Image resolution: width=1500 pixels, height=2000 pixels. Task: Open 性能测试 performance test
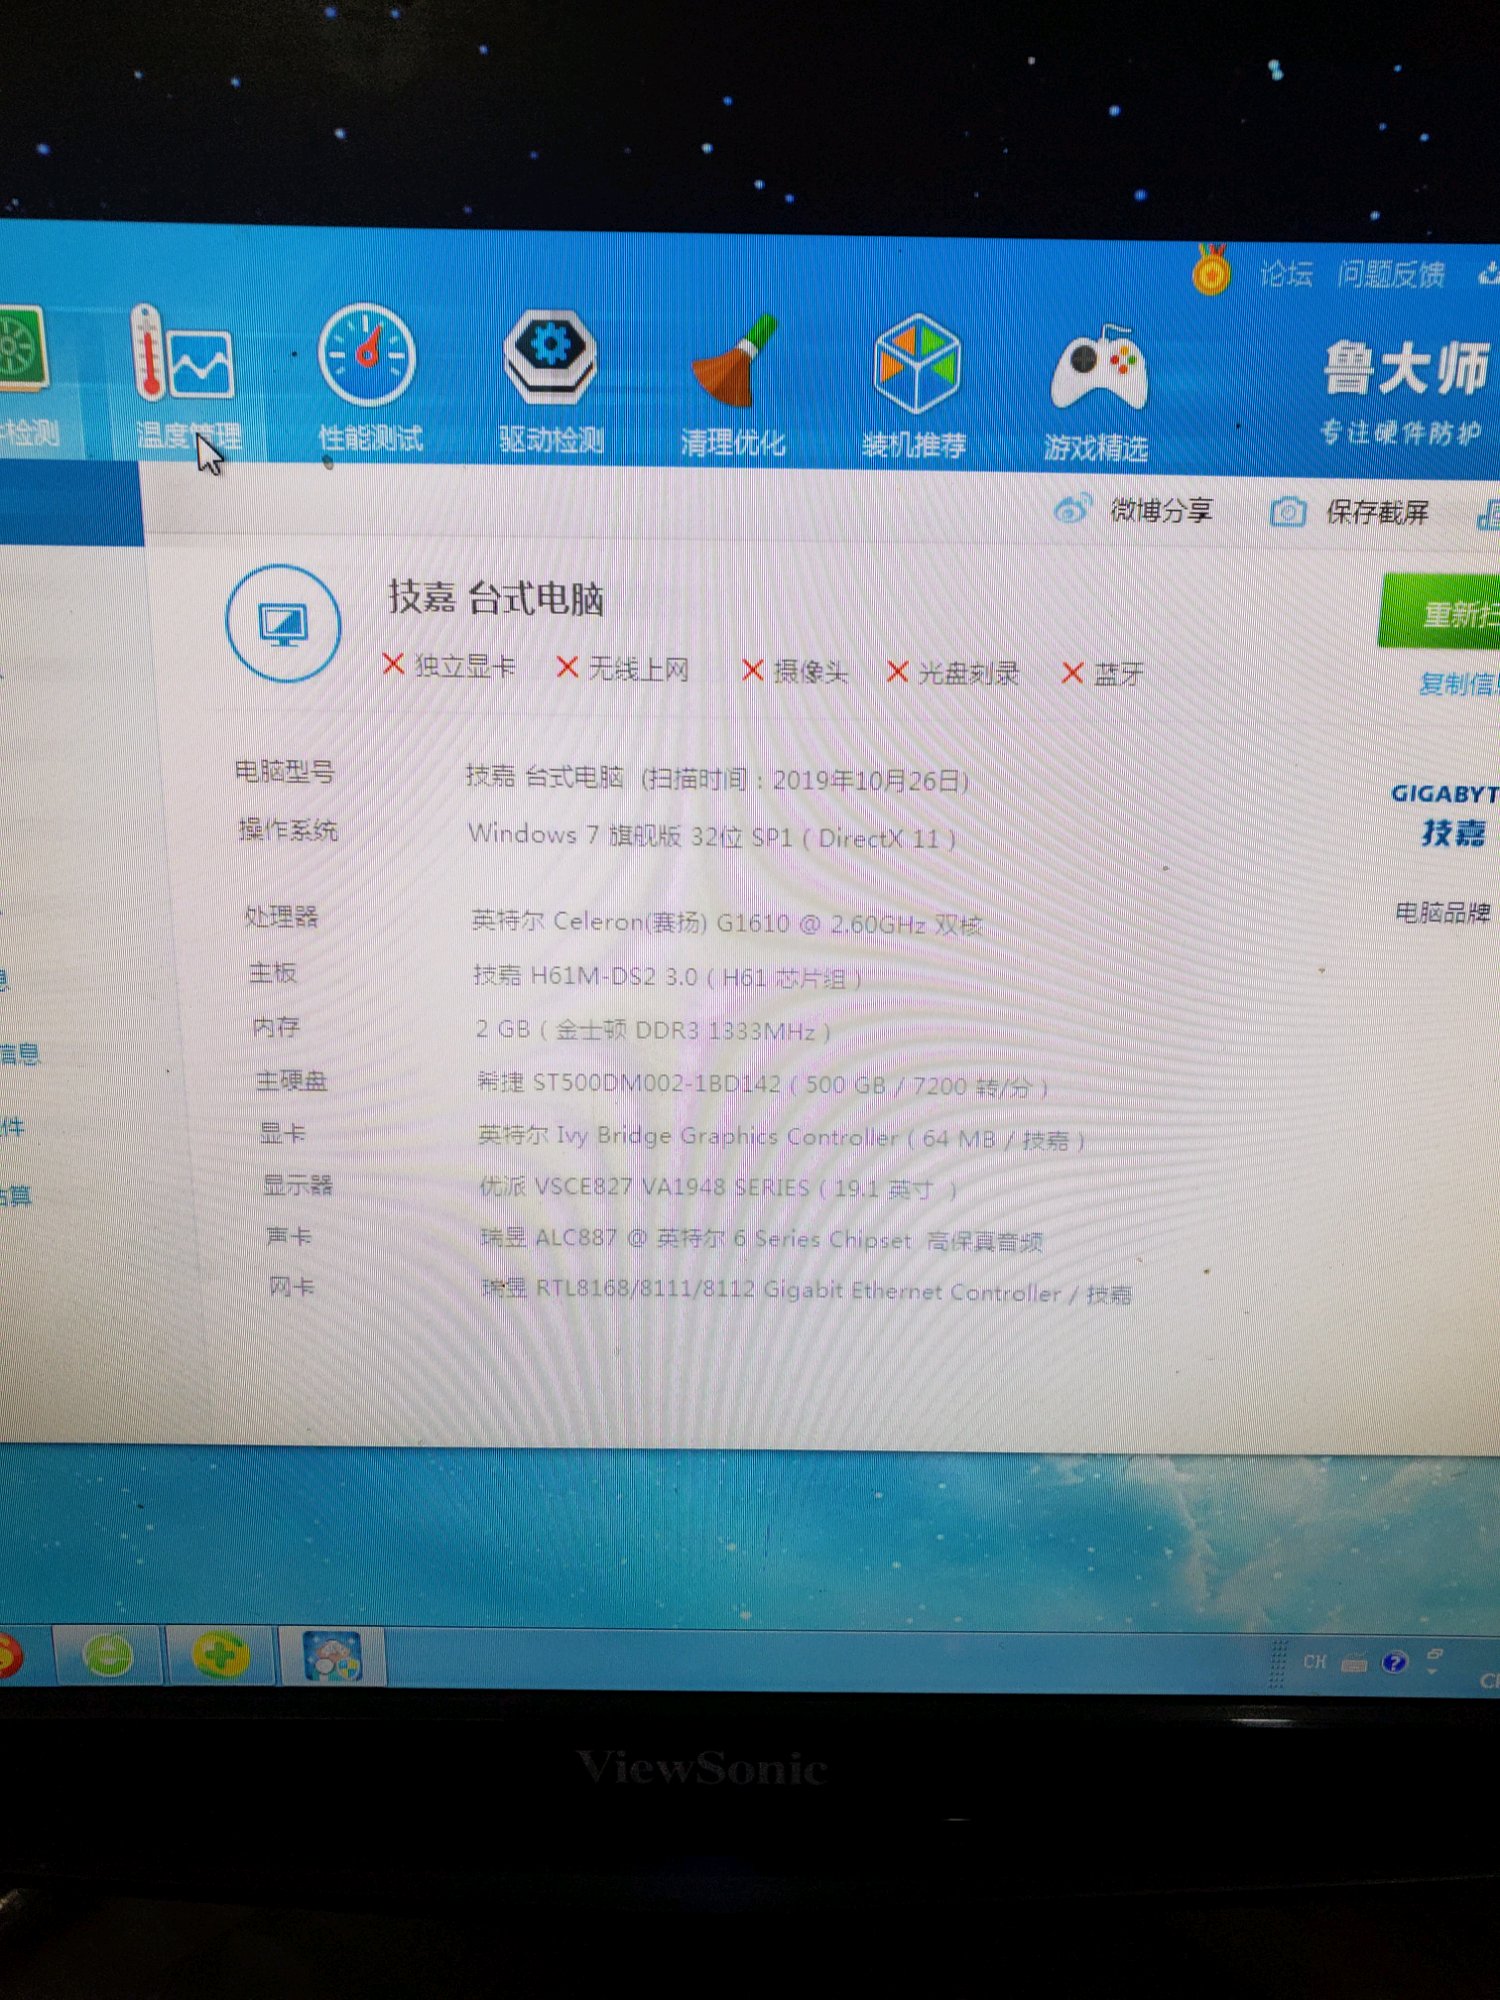point(369,379)
